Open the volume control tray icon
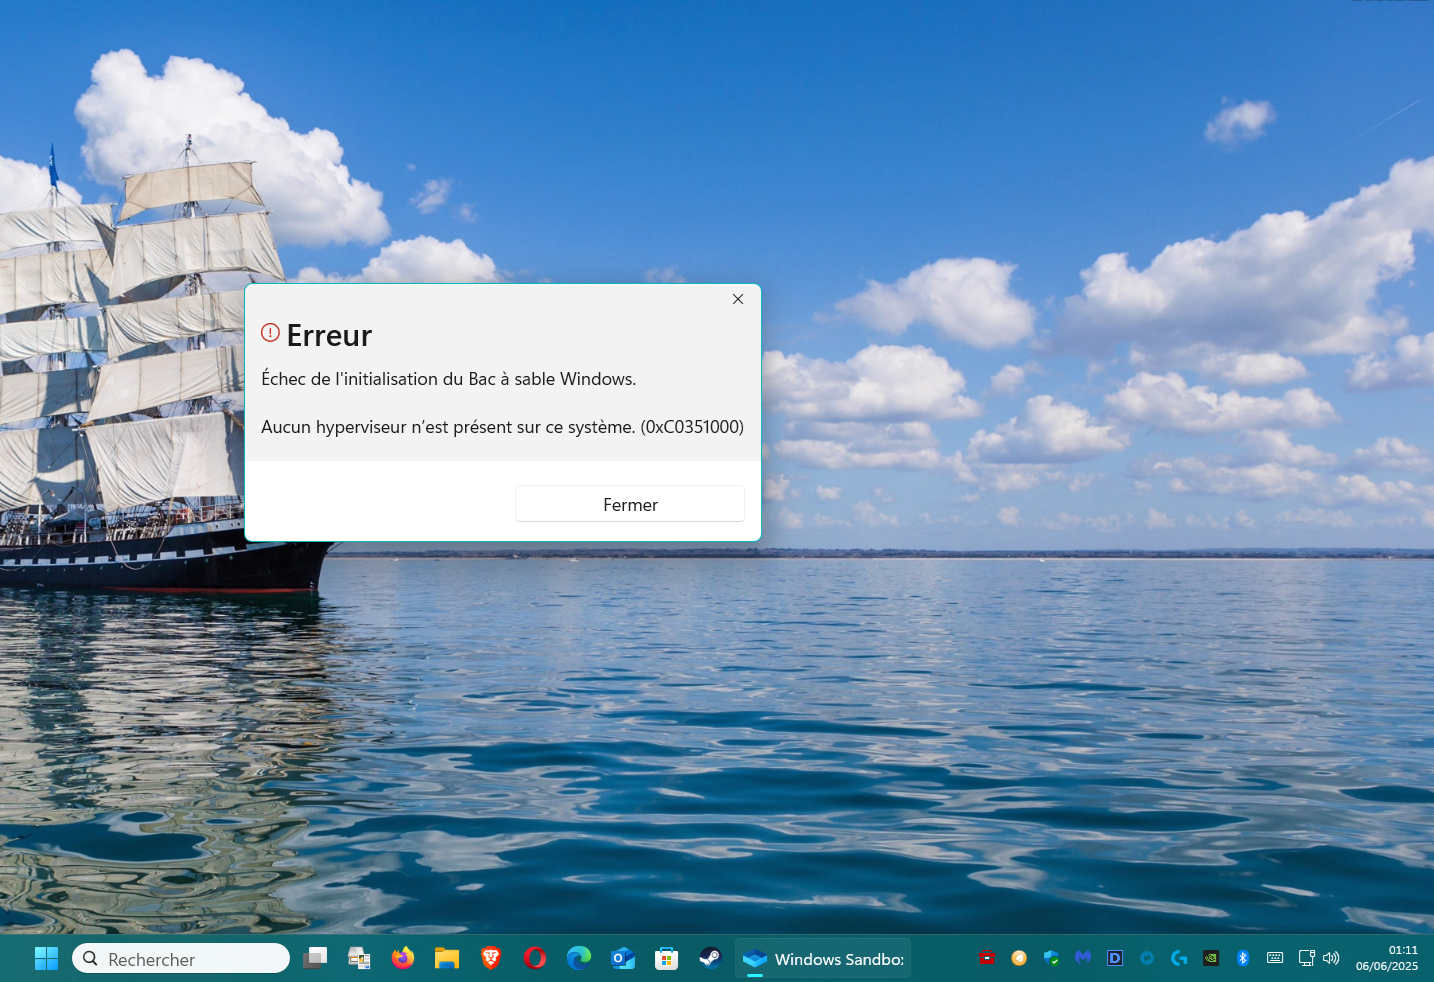This screenshot has height=982, width=1434. tap(1331, 957)
